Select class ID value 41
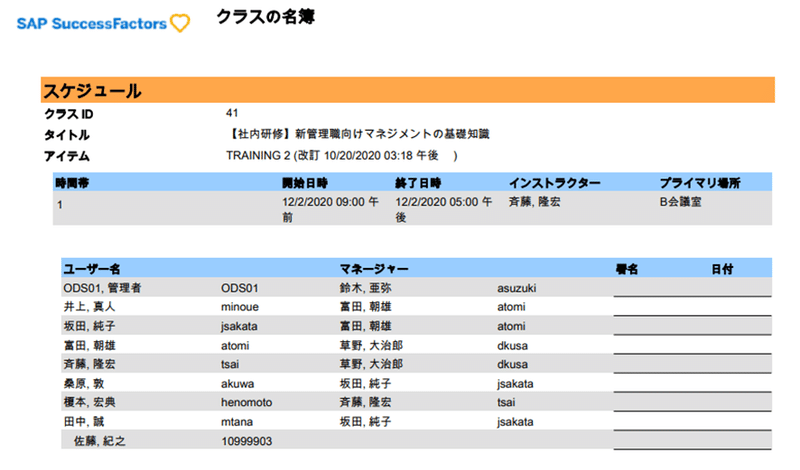This screenshot has width=800, height=470. tap(232, 113)
